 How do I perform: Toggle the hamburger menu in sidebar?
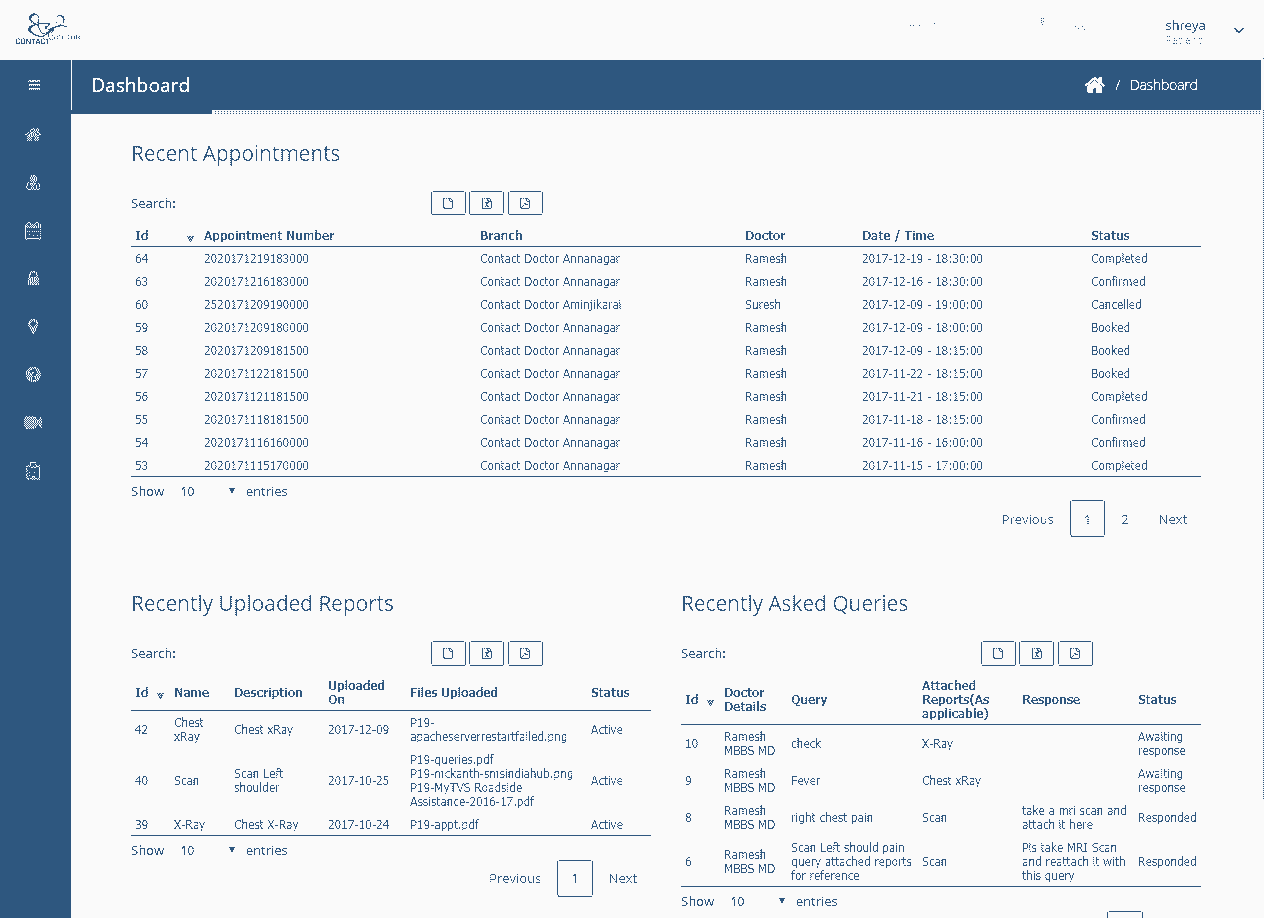coord(34,85)
